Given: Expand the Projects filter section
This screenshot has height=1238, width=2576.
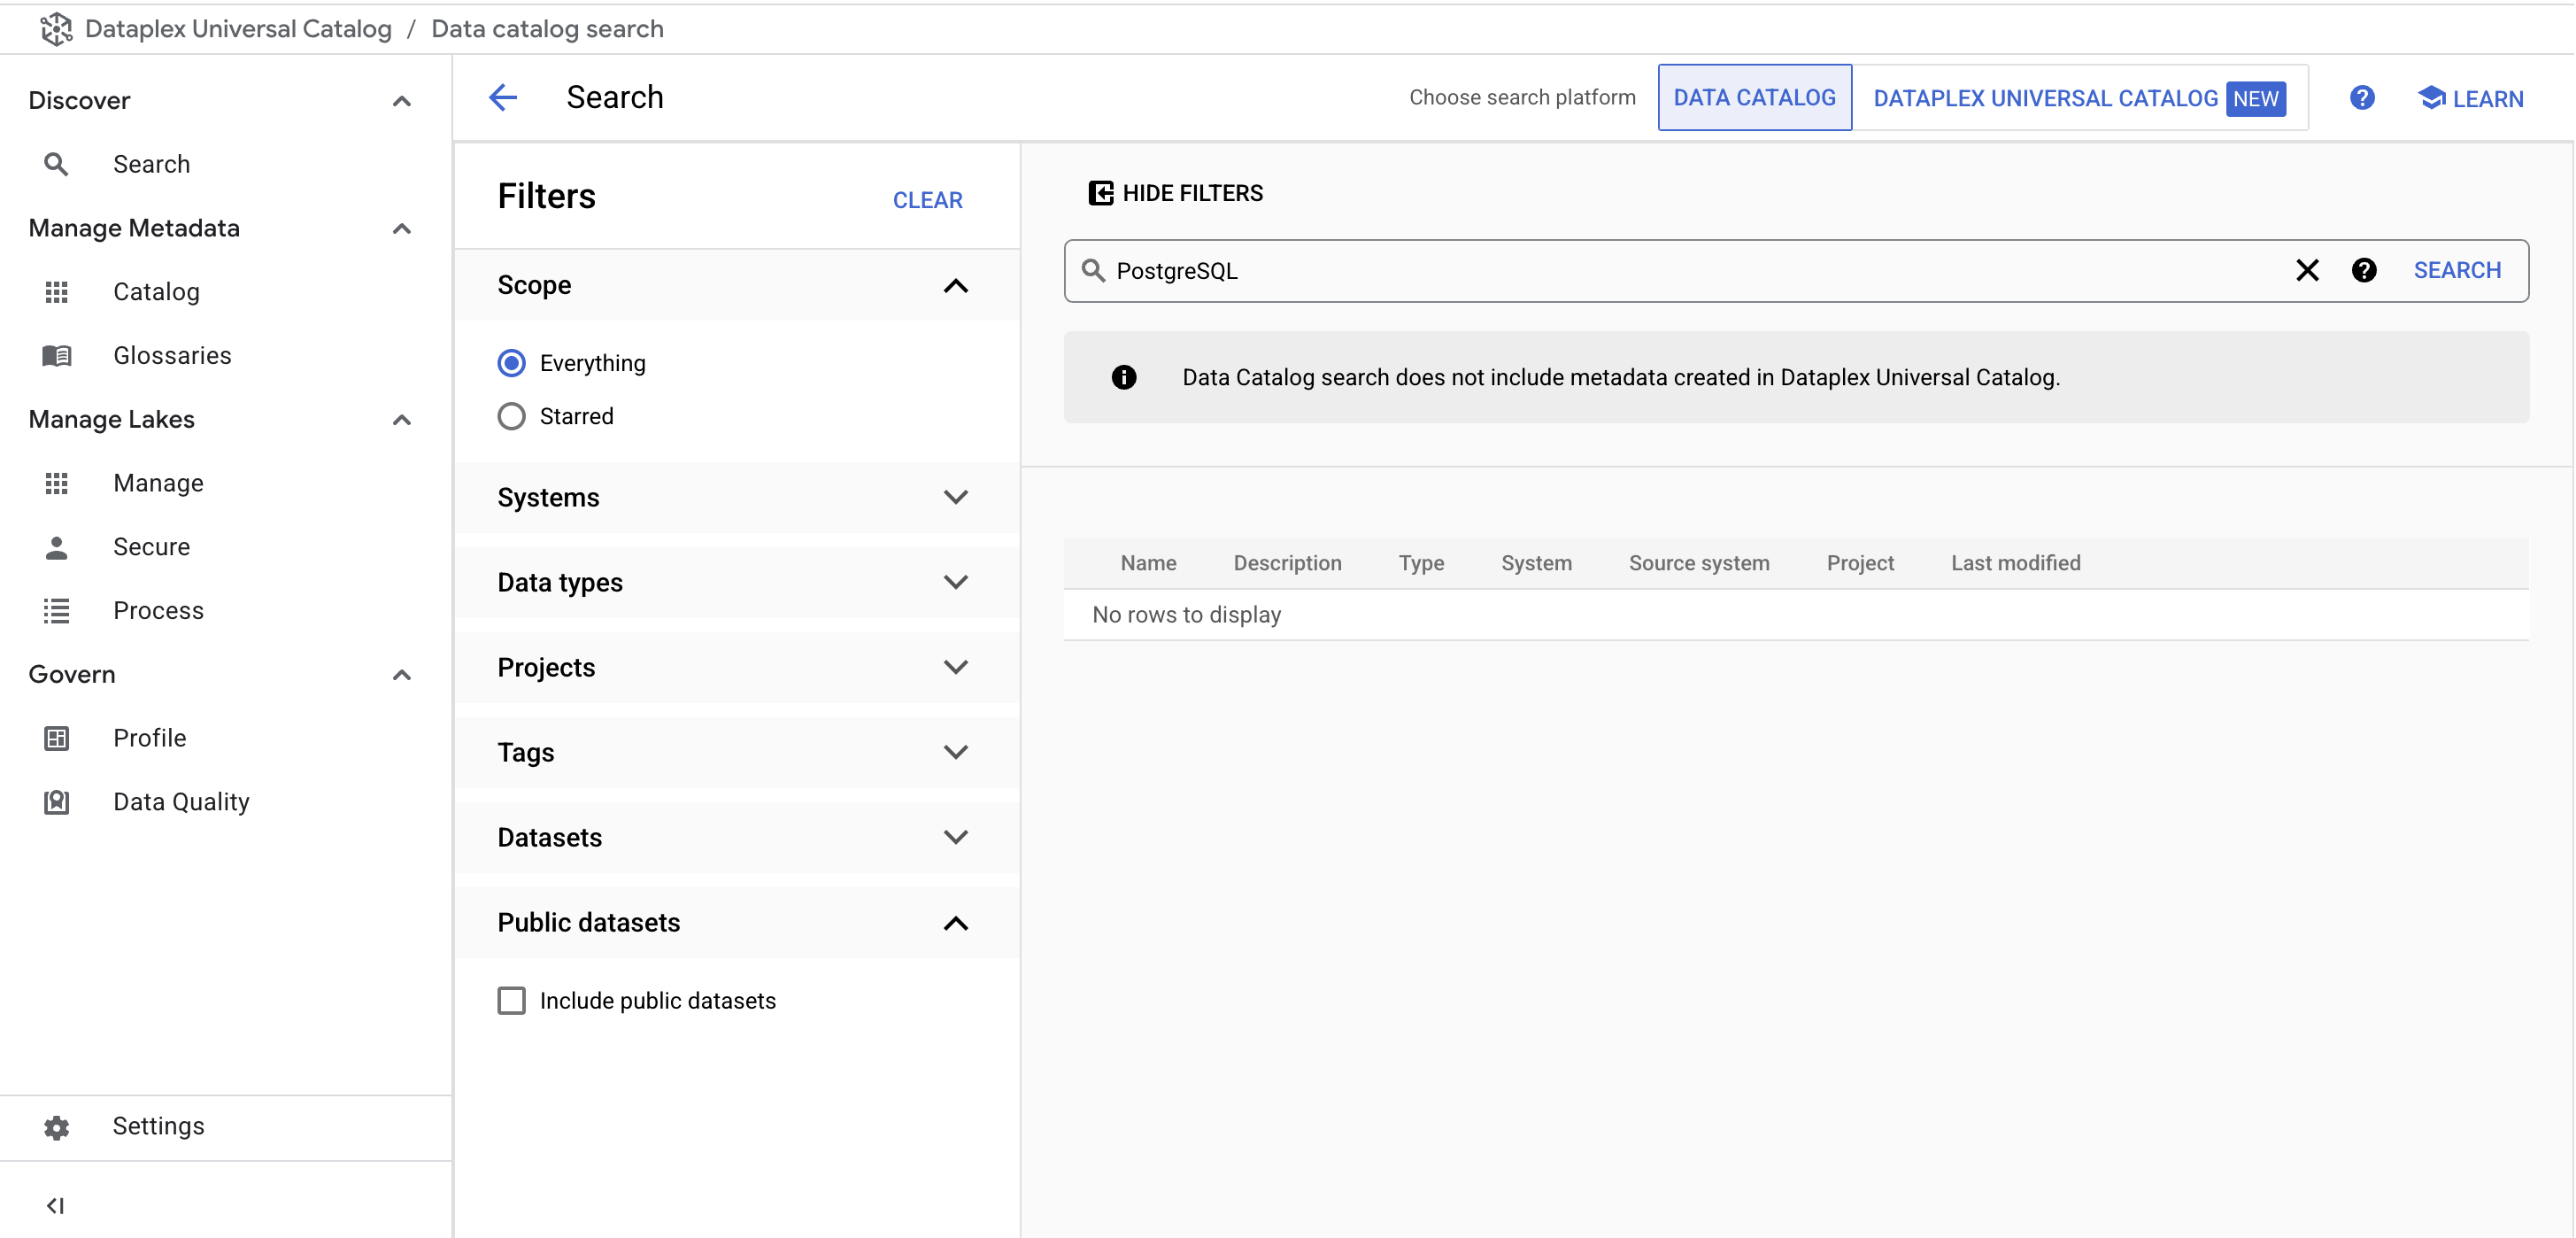Looking at the screenshot, I should point(956,667).
